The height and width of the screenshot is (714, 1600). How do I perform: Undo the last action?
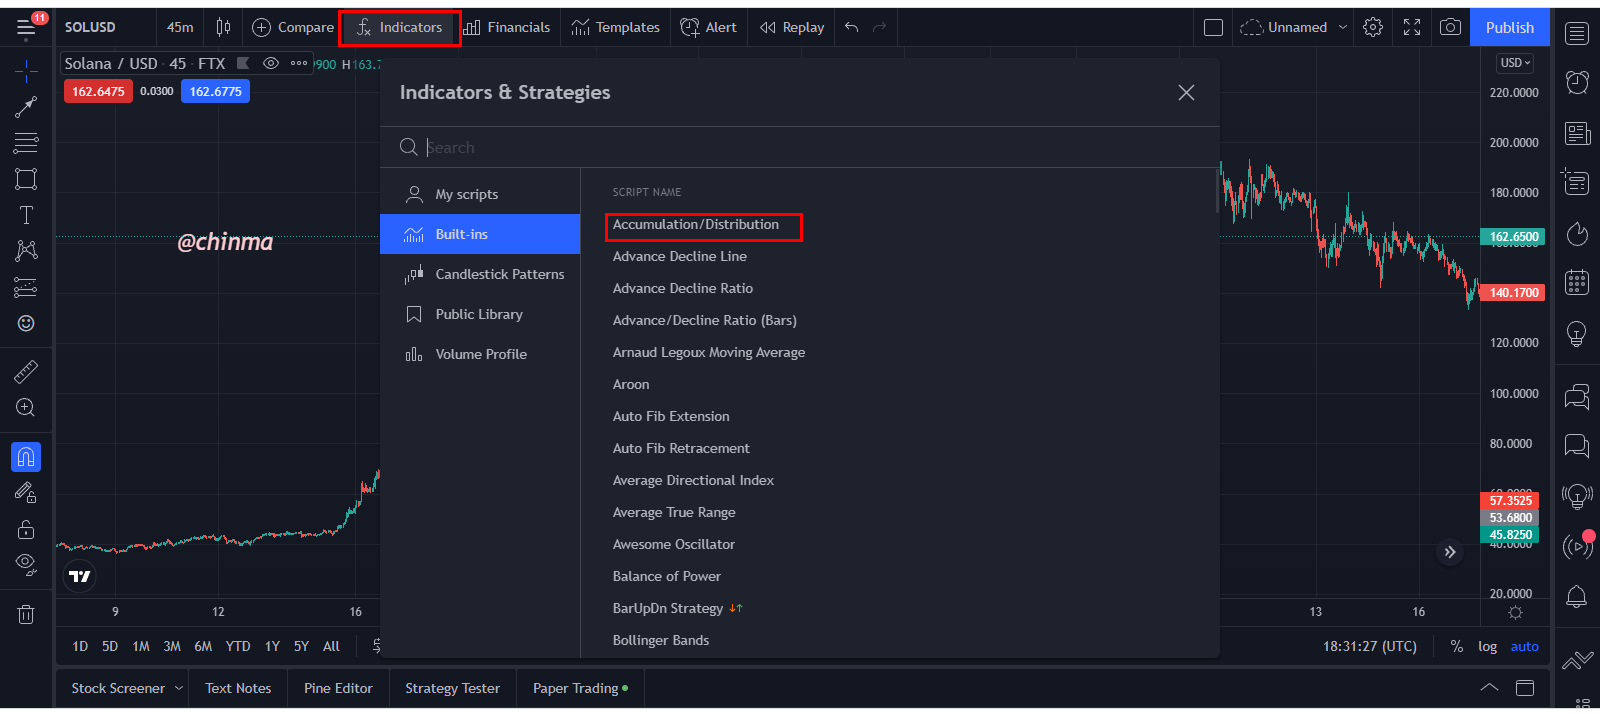point(851,27)
